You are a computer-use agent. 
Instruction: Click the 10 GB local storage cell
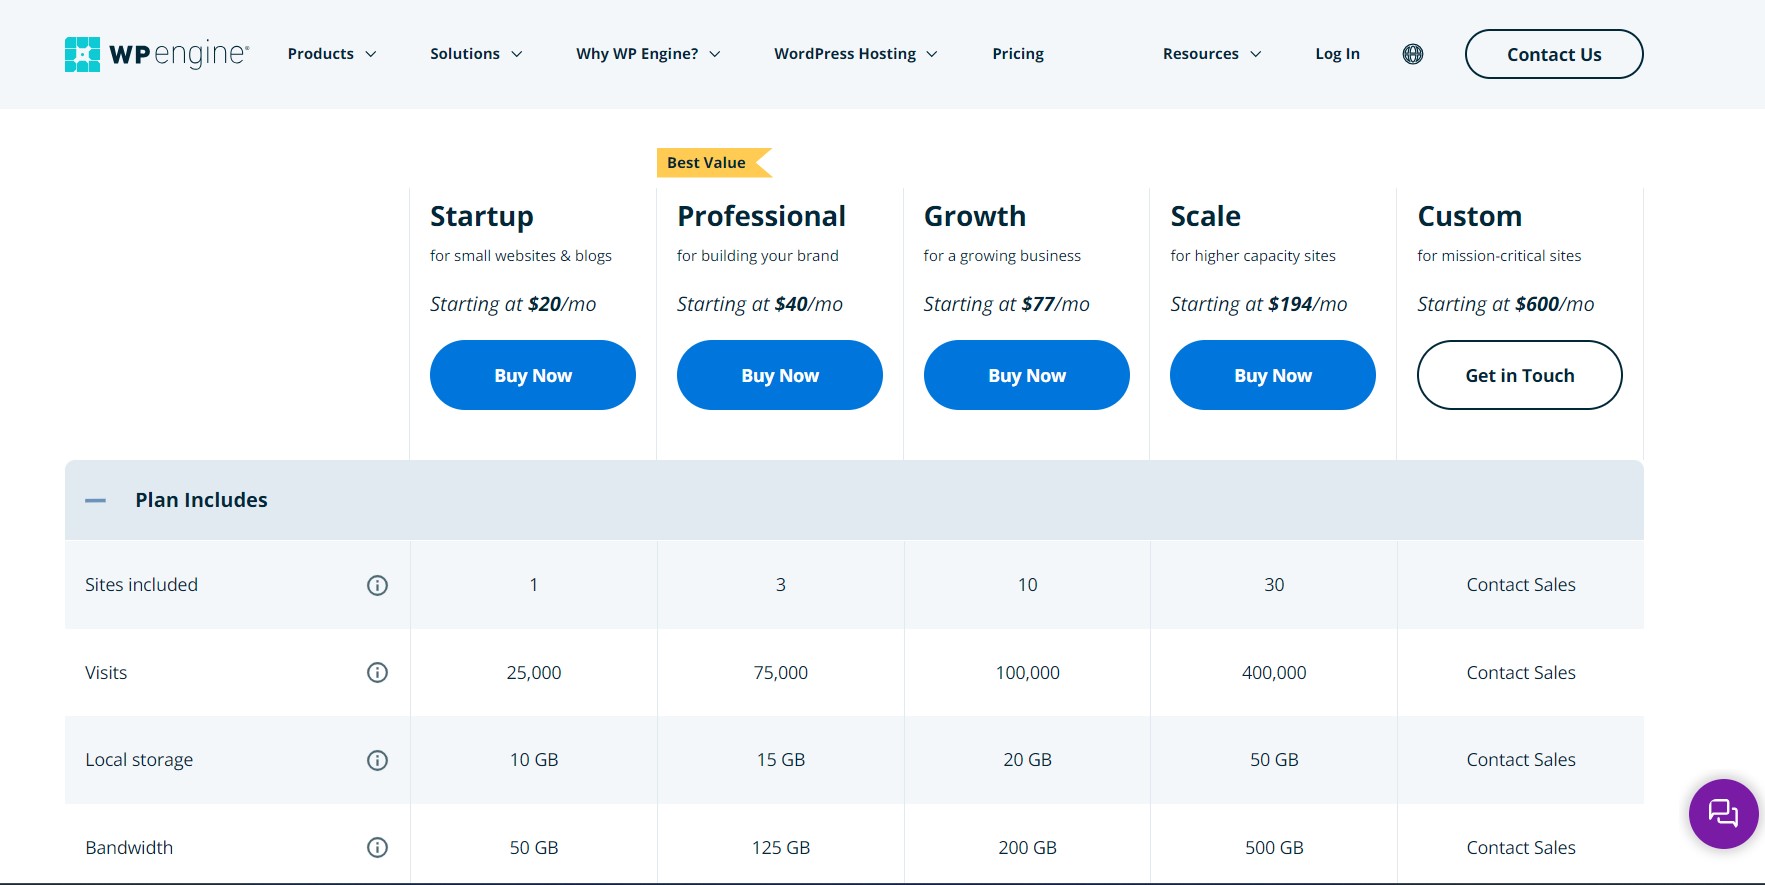click(534, 760)
